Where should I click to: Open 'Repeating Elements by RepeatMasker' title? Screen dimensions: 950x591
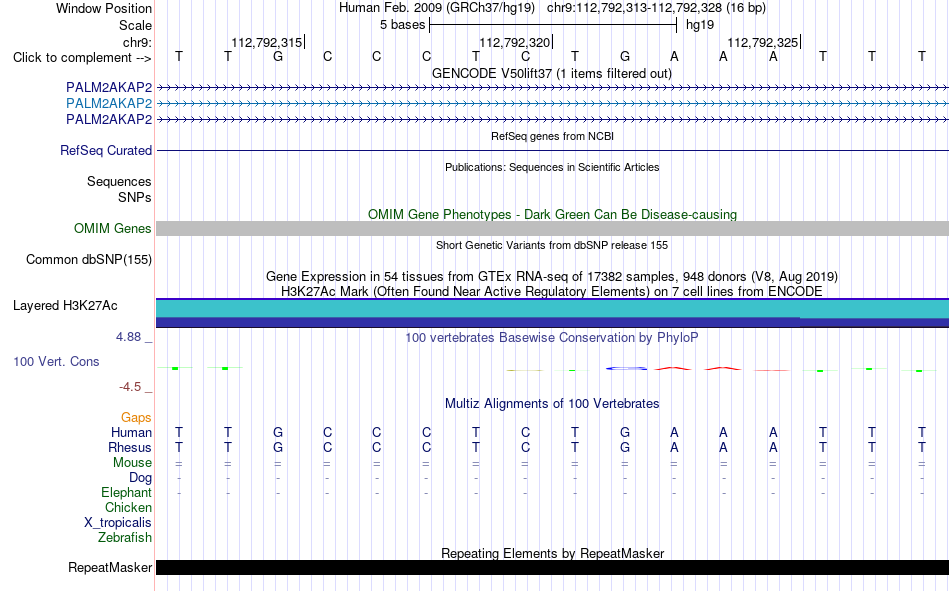552,553
